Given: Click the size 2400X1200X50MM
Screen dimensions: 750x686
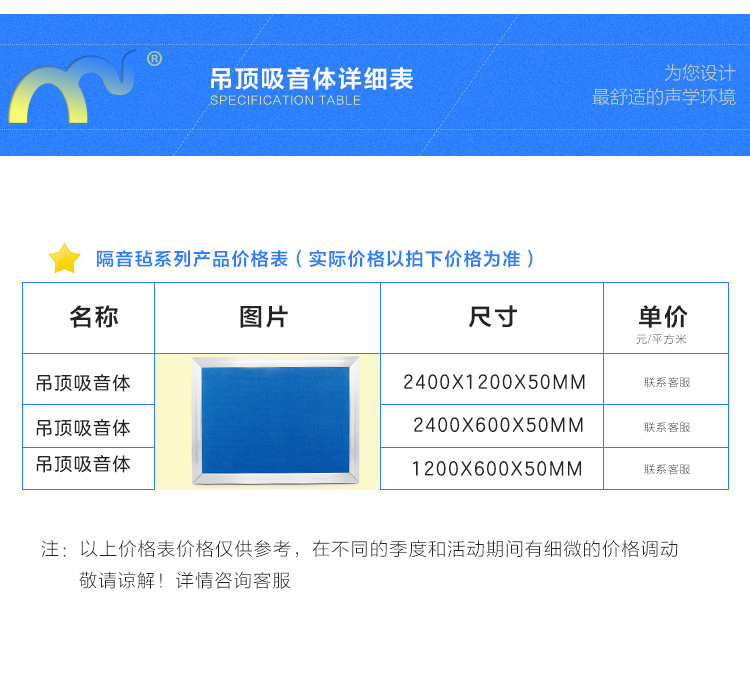Looking at the screenshot, I should point(495,382).
